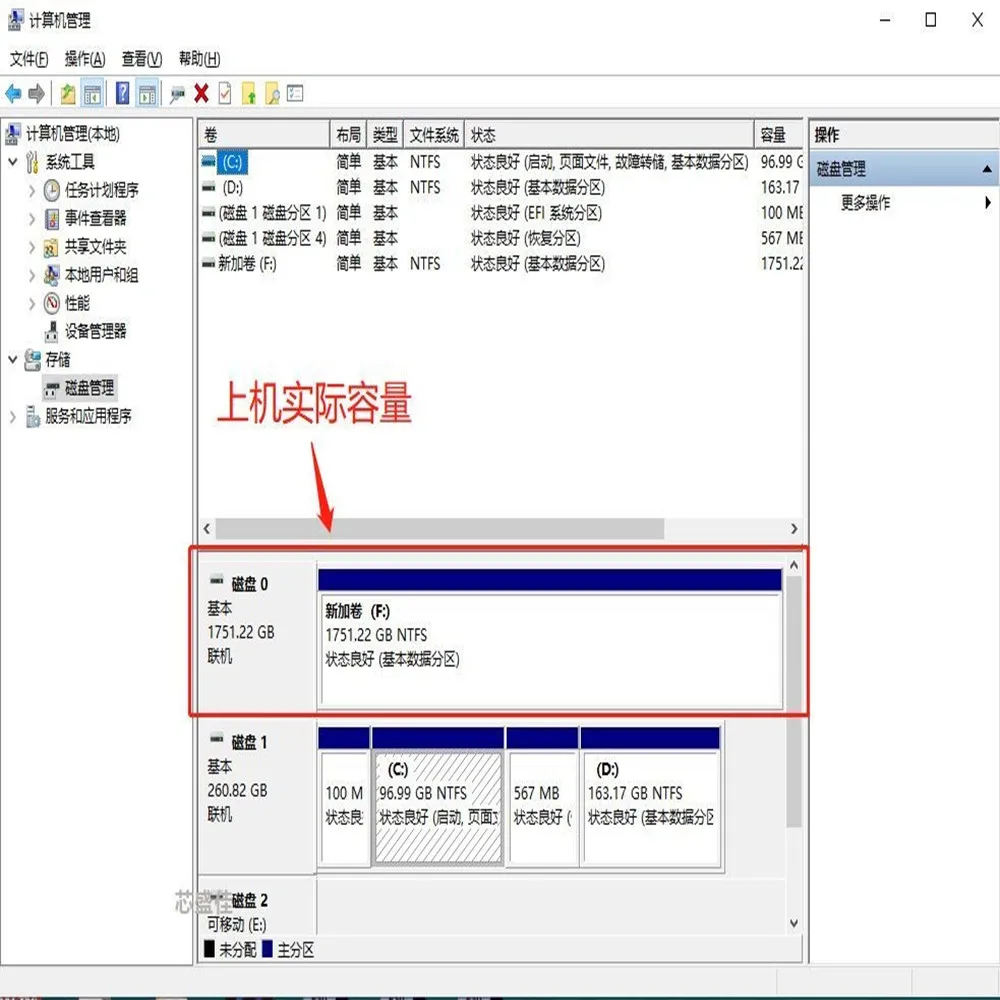Click the folder with magnifier search icon
Viewport: 1000px width, 1000px height.
pyautogui.click(x=272, y=94)
